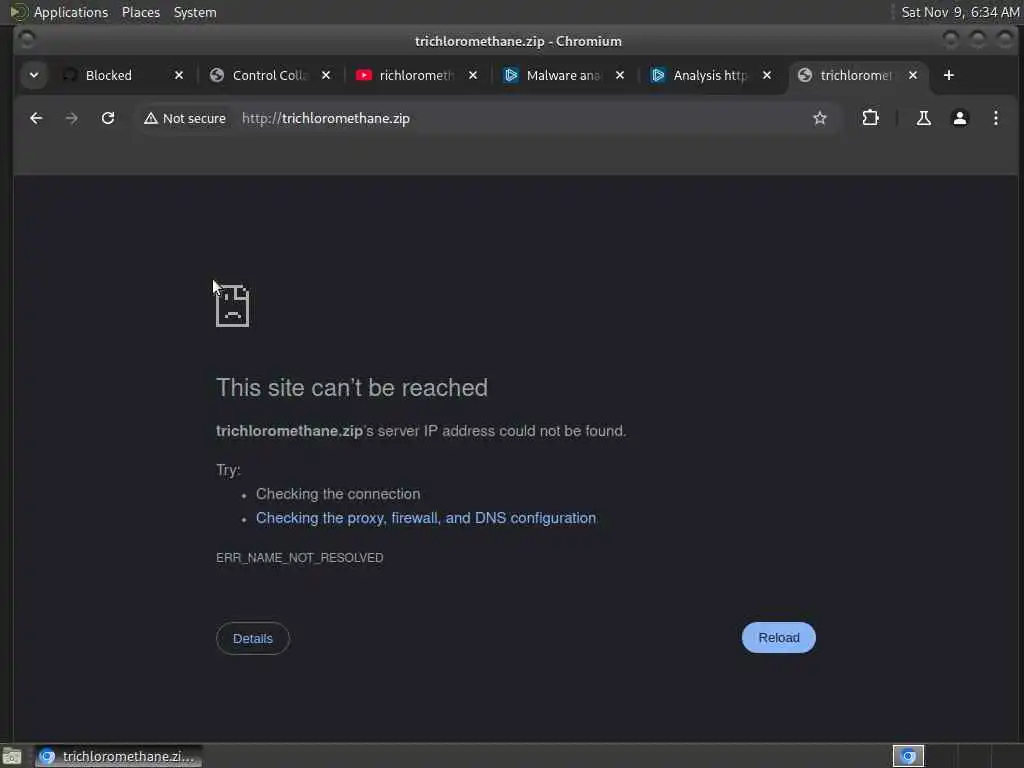Bookmark this page with the star icon
This screenshot has width=1024, height=768.
[x=820, y=118]
